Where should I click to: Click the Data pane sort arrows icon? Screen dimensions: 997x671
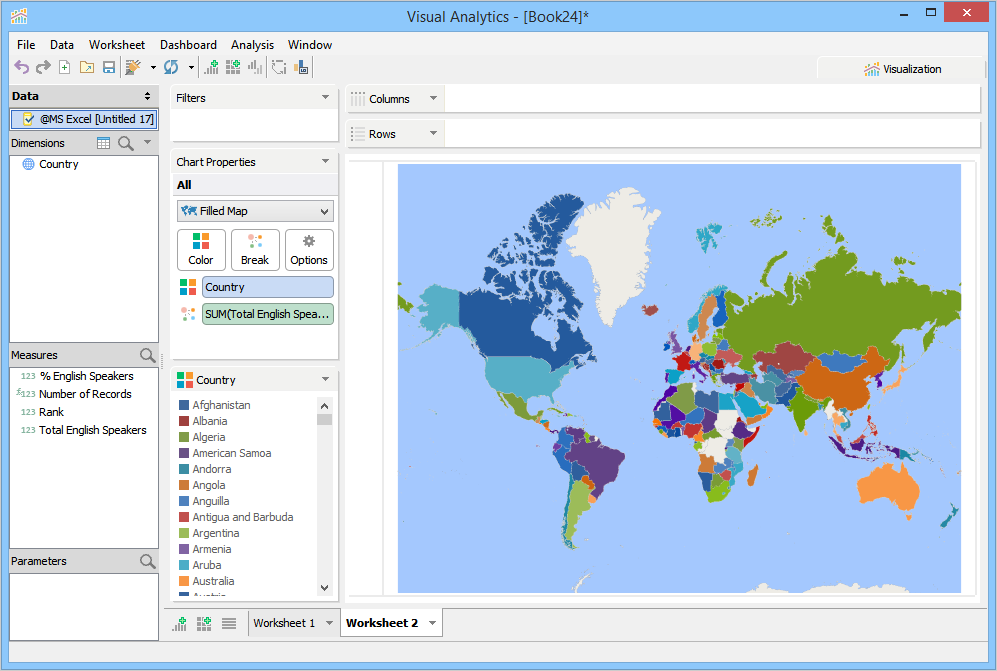click(148, 96)
